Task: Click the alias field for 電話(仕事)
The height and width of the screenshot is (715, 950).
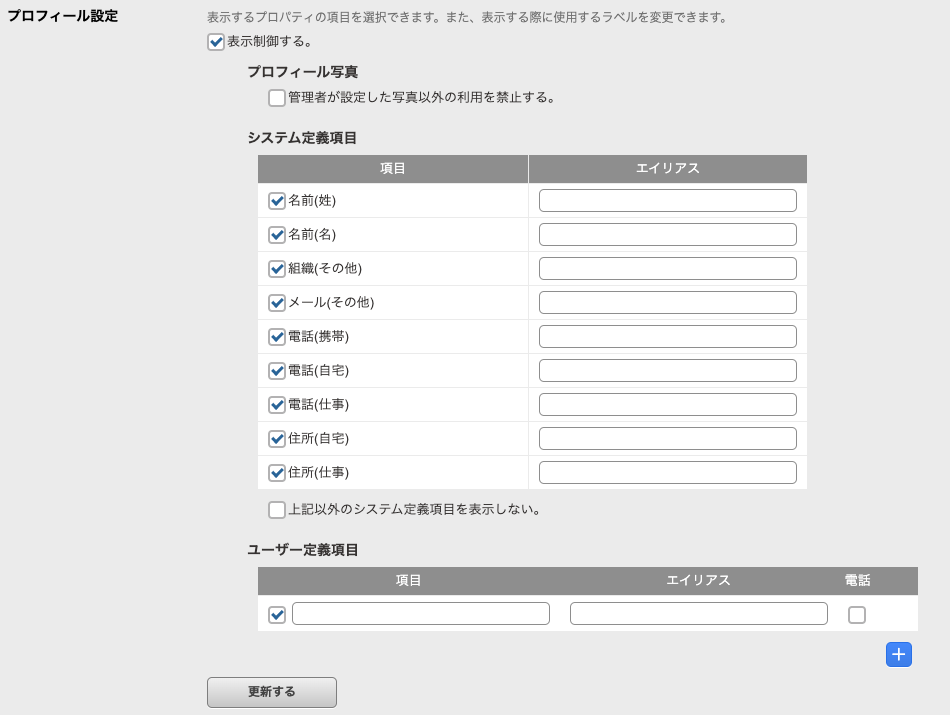Action: coord(668,404)
